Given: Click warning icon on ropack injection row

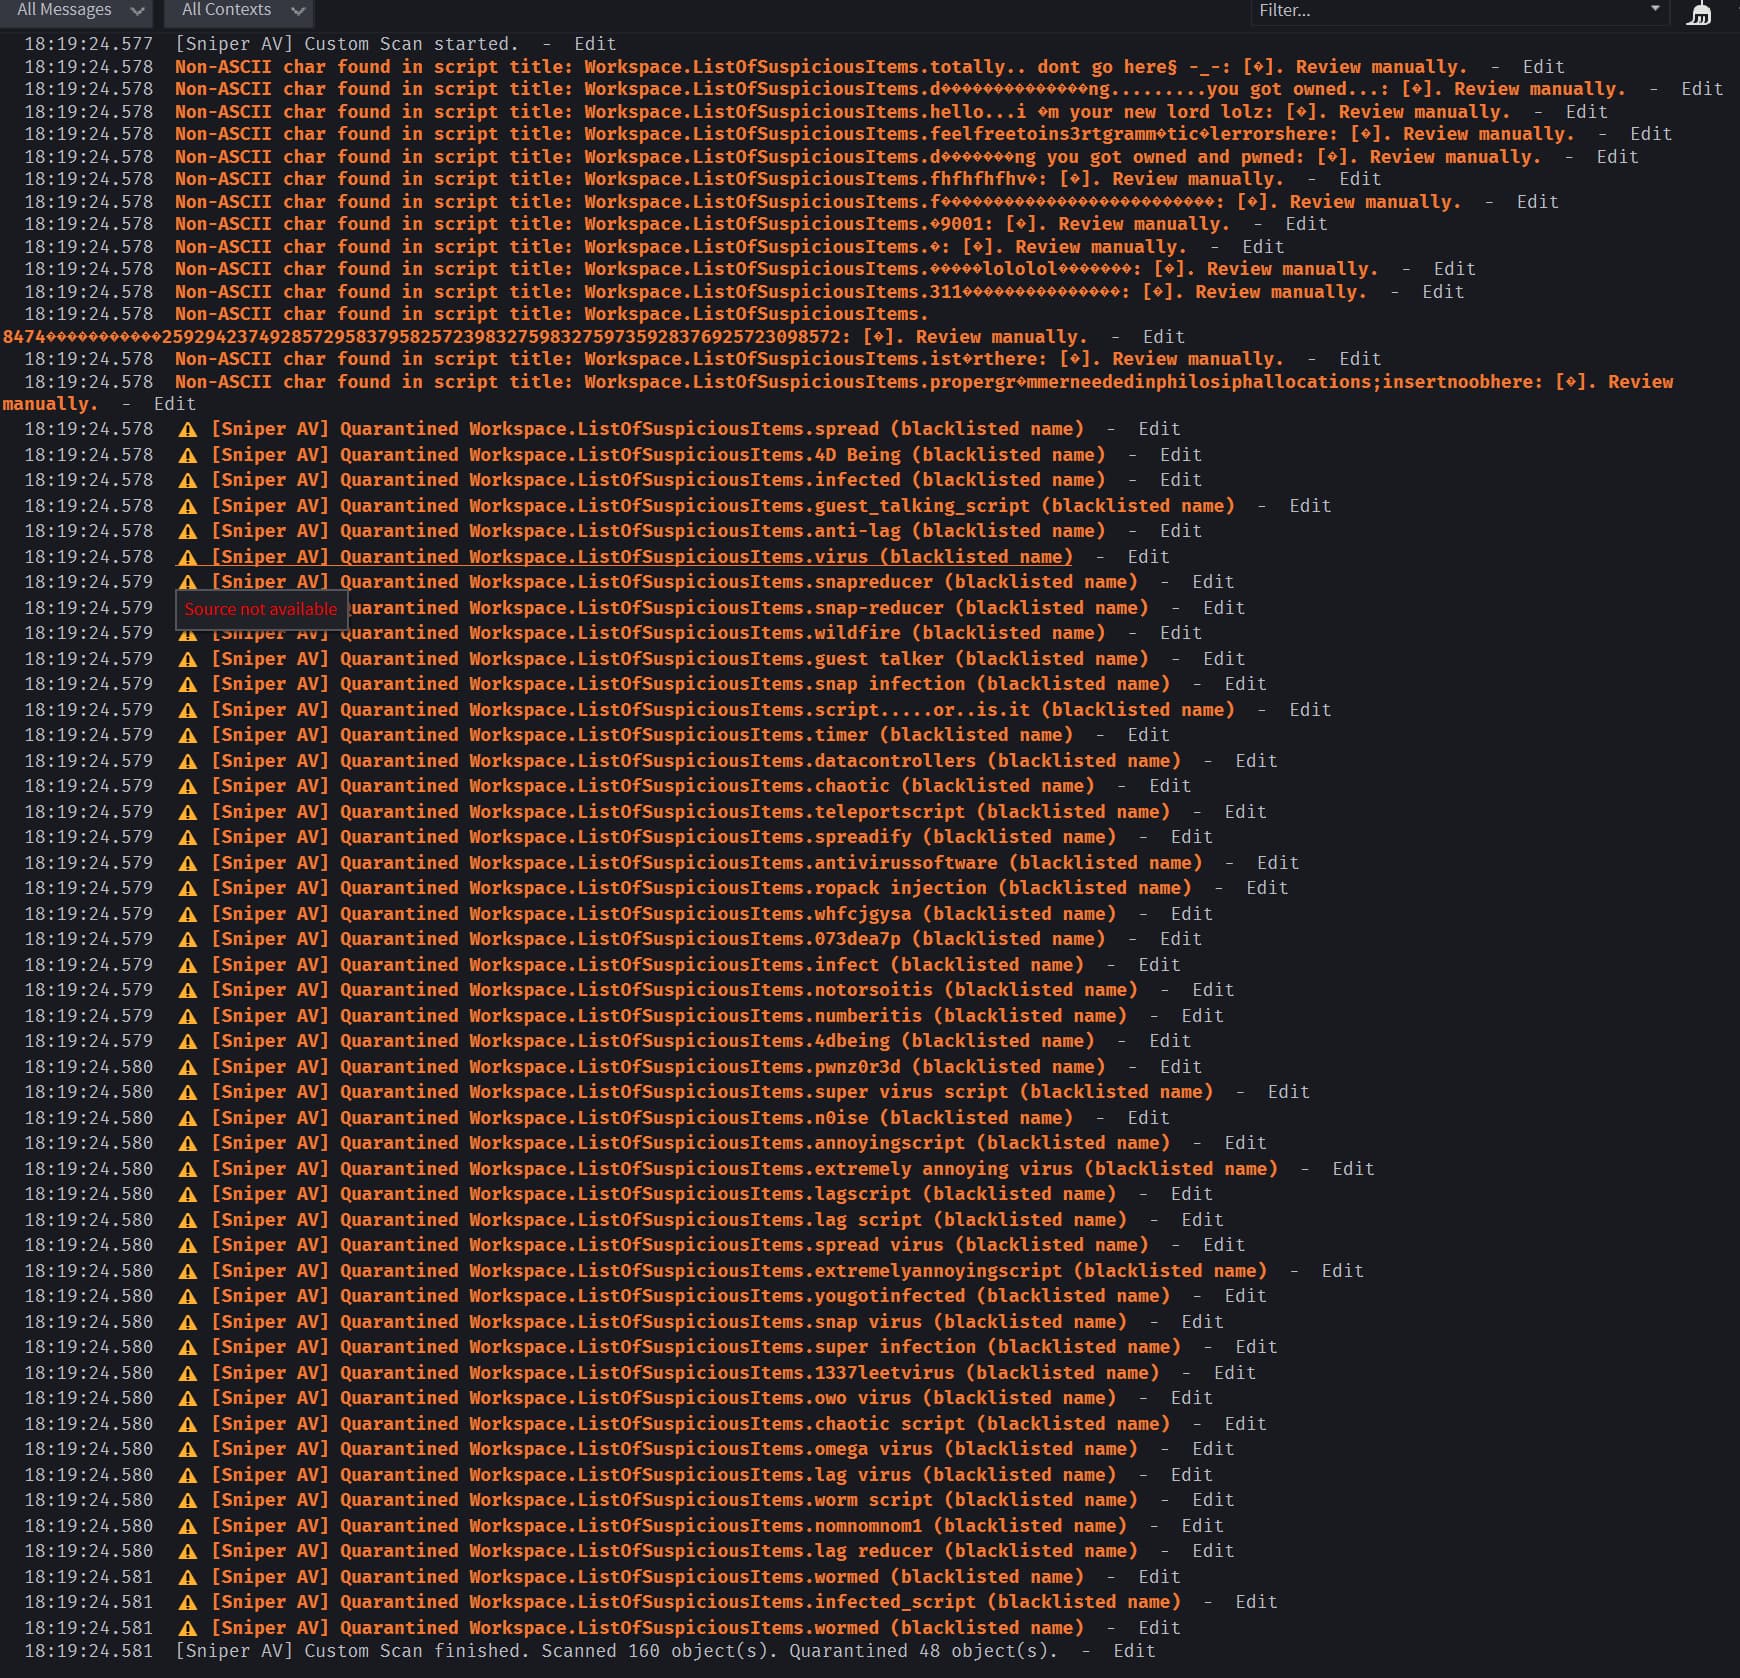Looking at the screenshot, I should 188,889.
